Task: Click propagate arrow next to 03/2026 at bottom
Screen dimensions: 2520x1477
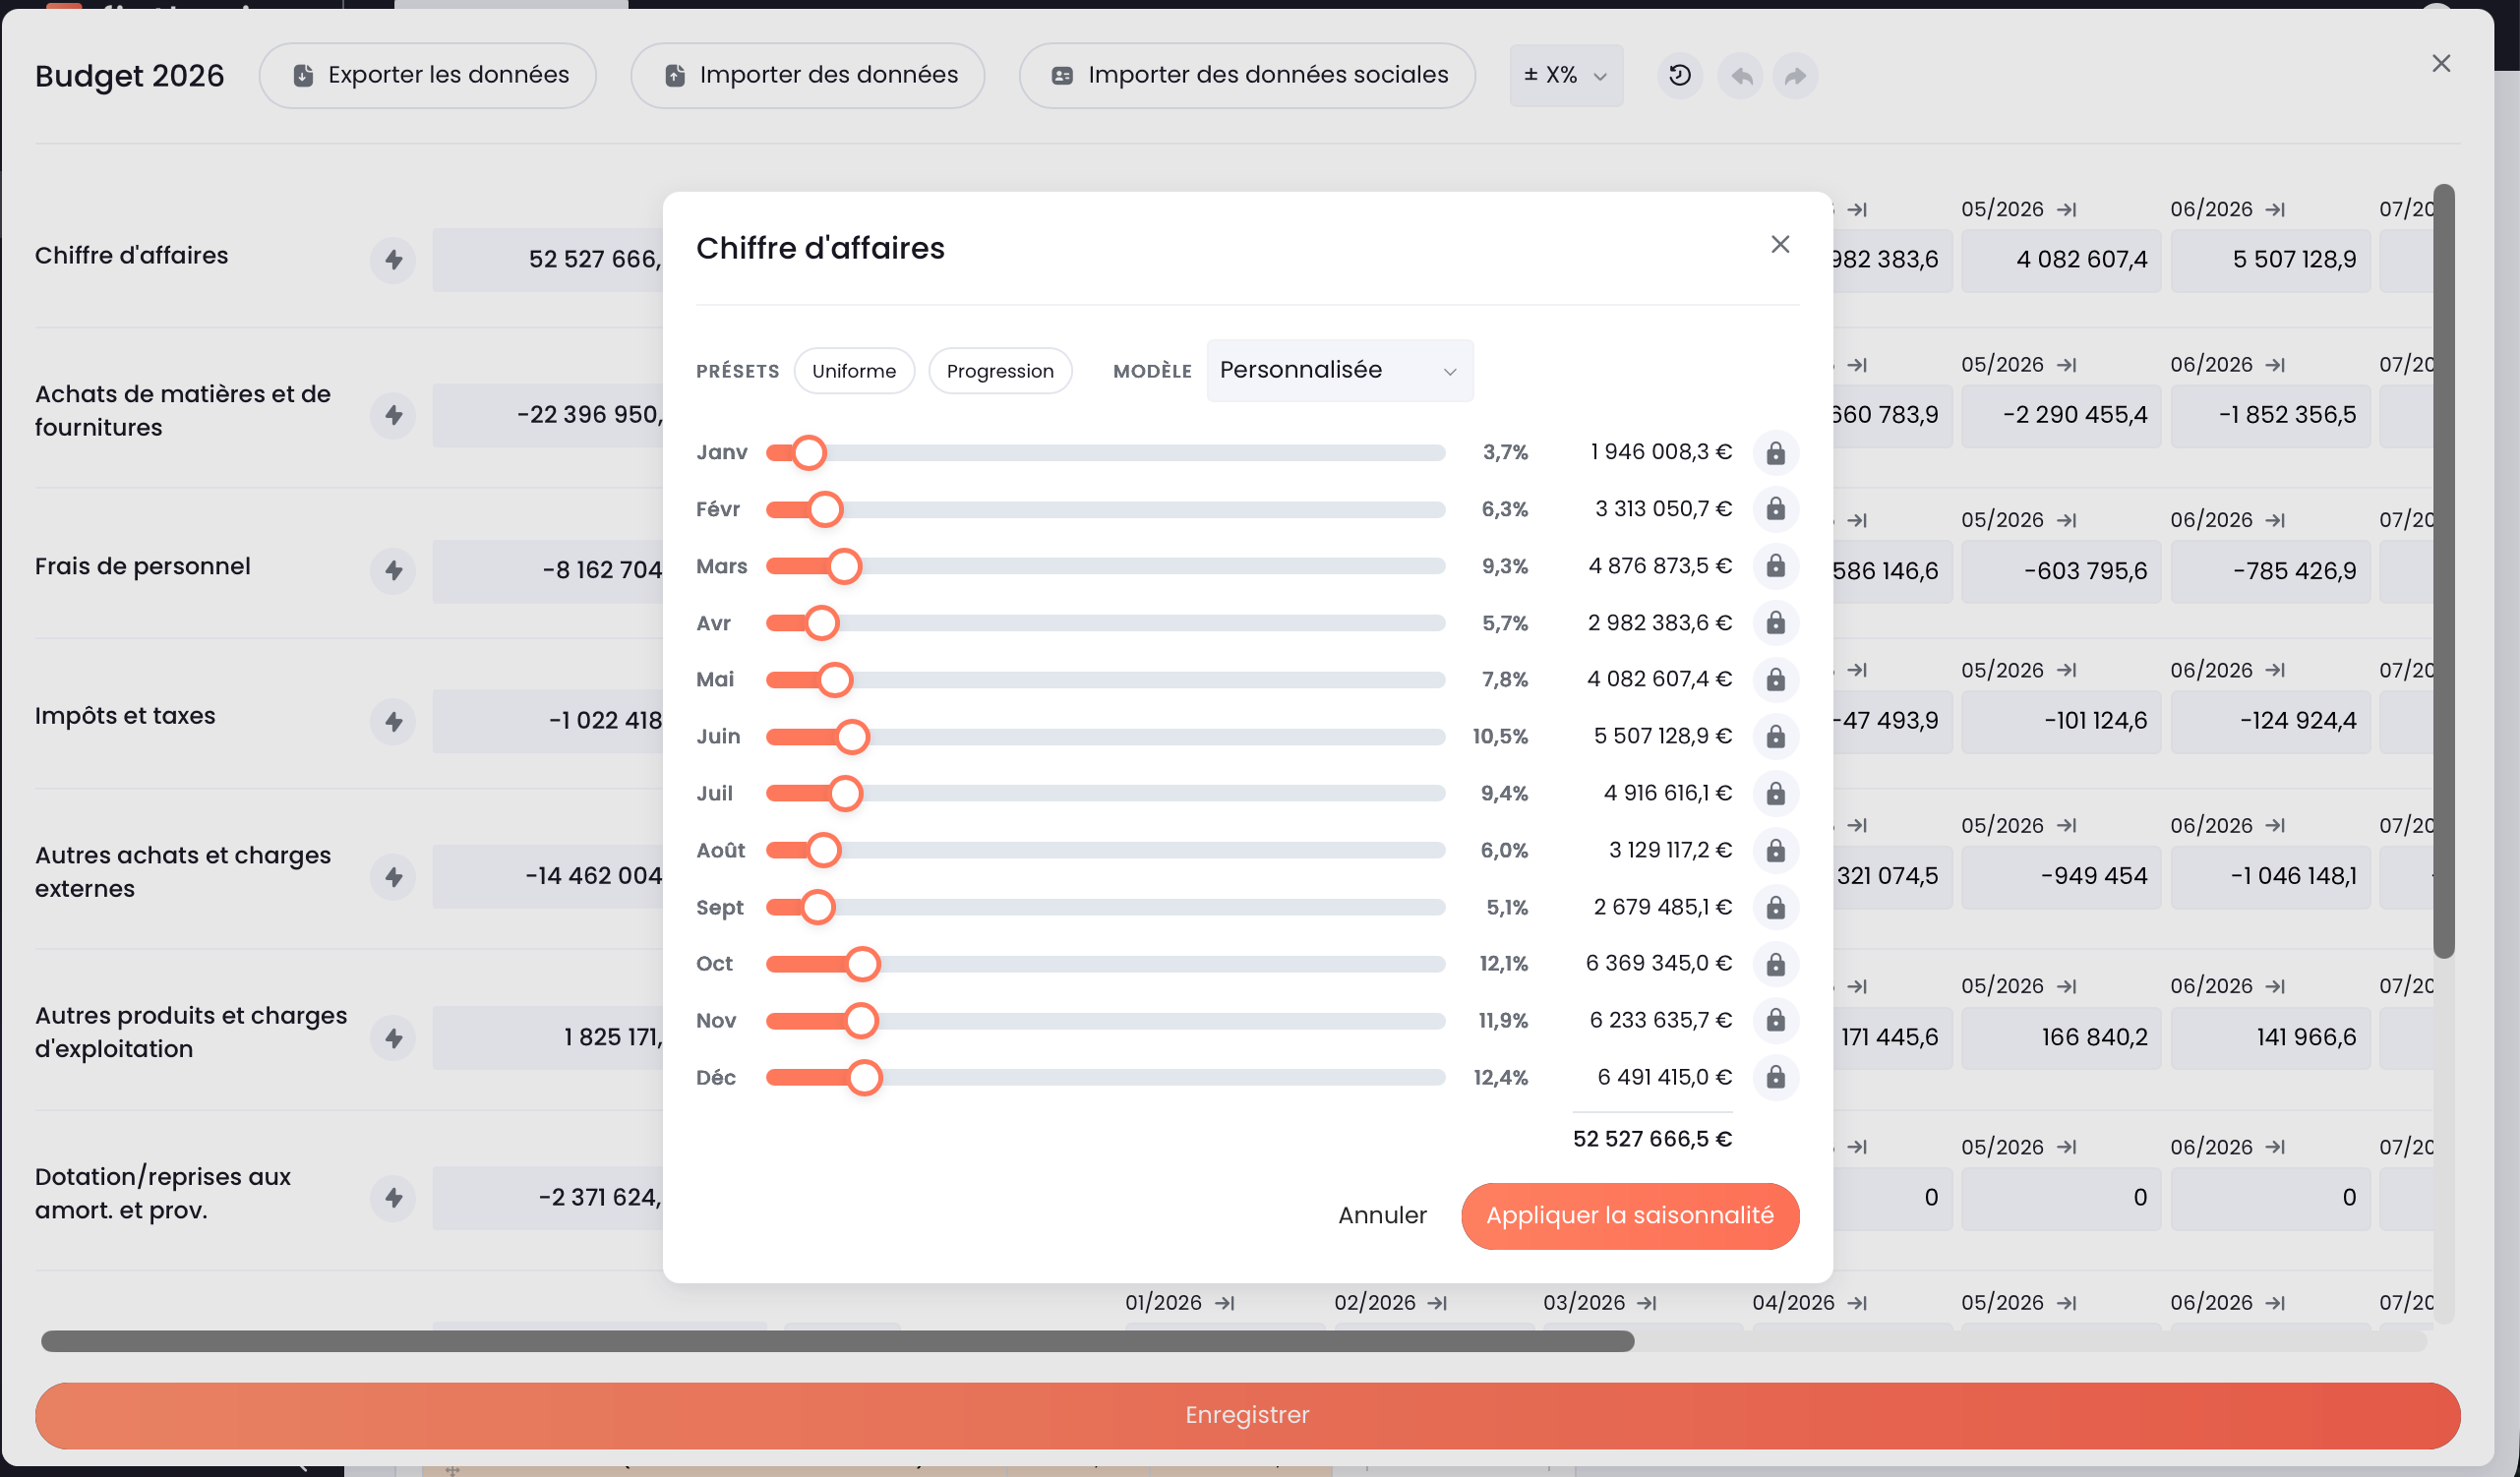Action: click(1648, 1304)
